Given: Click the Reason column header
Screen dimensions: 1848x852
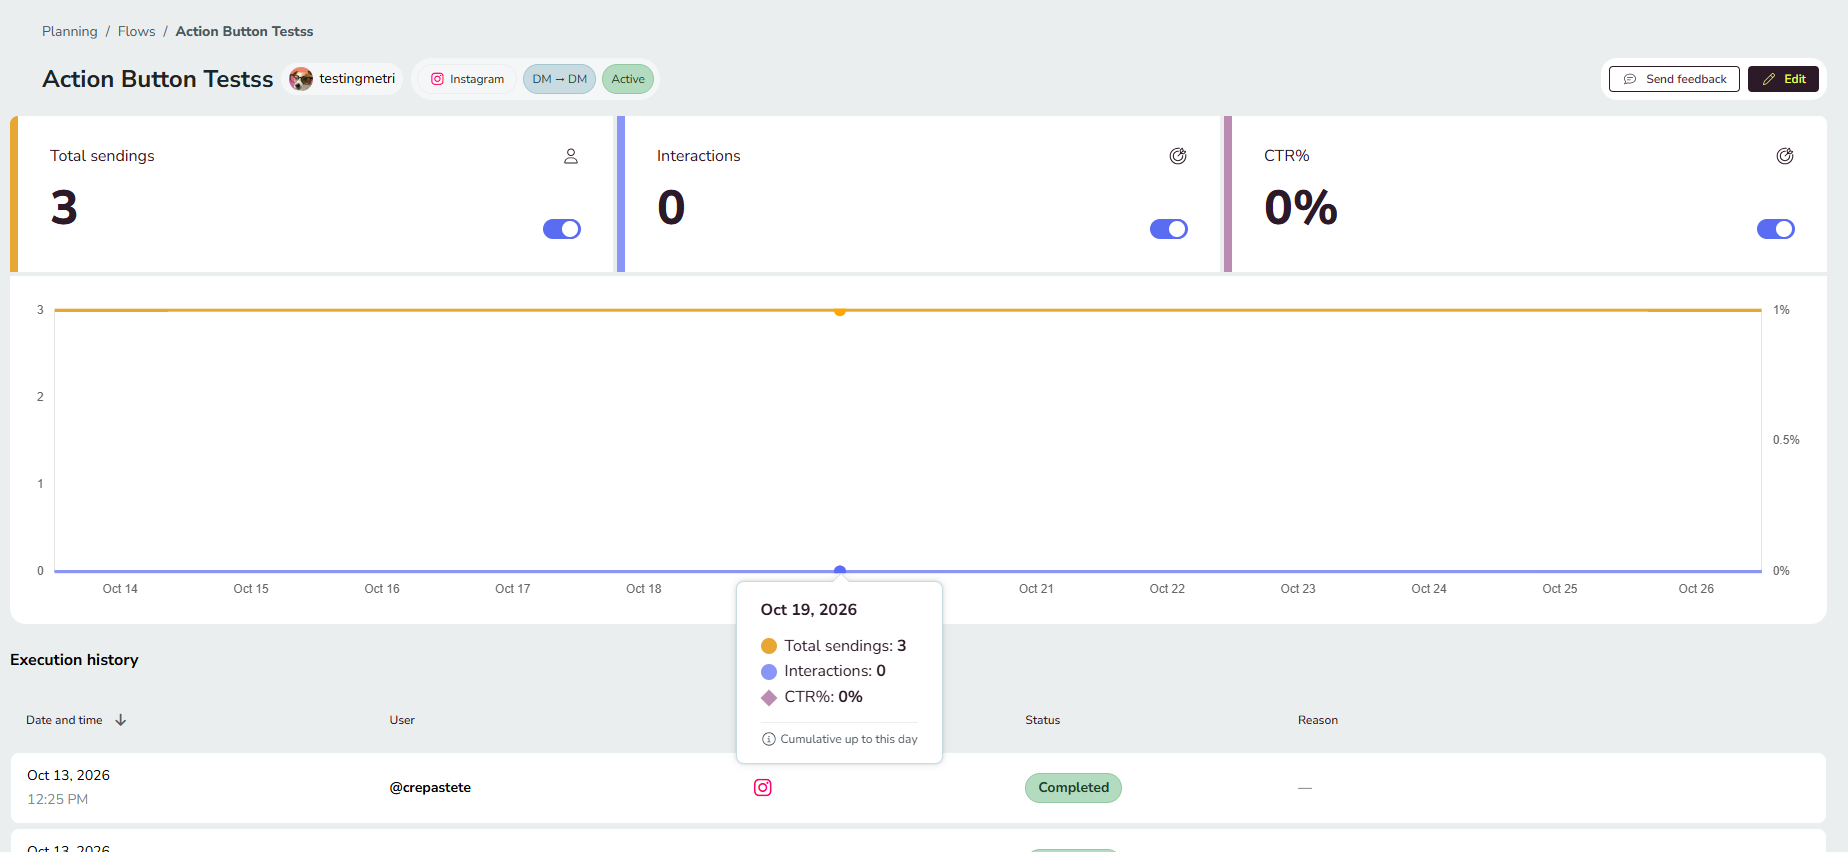Looking at the screenshot, I should click(1318, 720).
